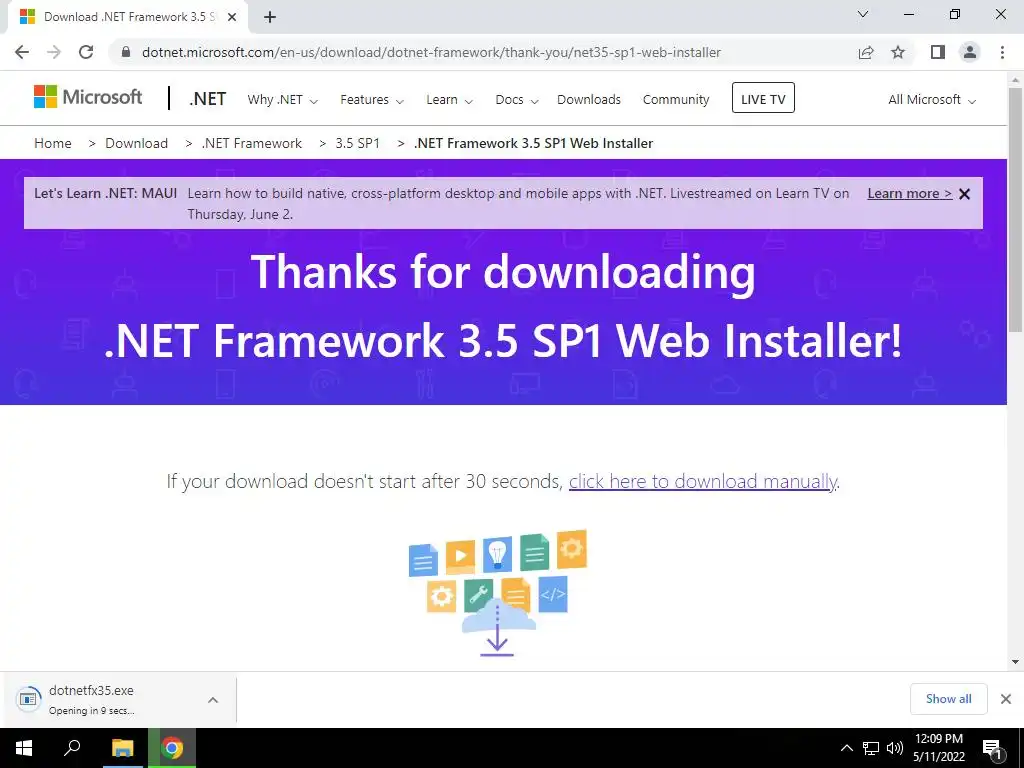The image size is (1024, 768).
Task: Open the Windows Start menu
Action: (24, 748)
